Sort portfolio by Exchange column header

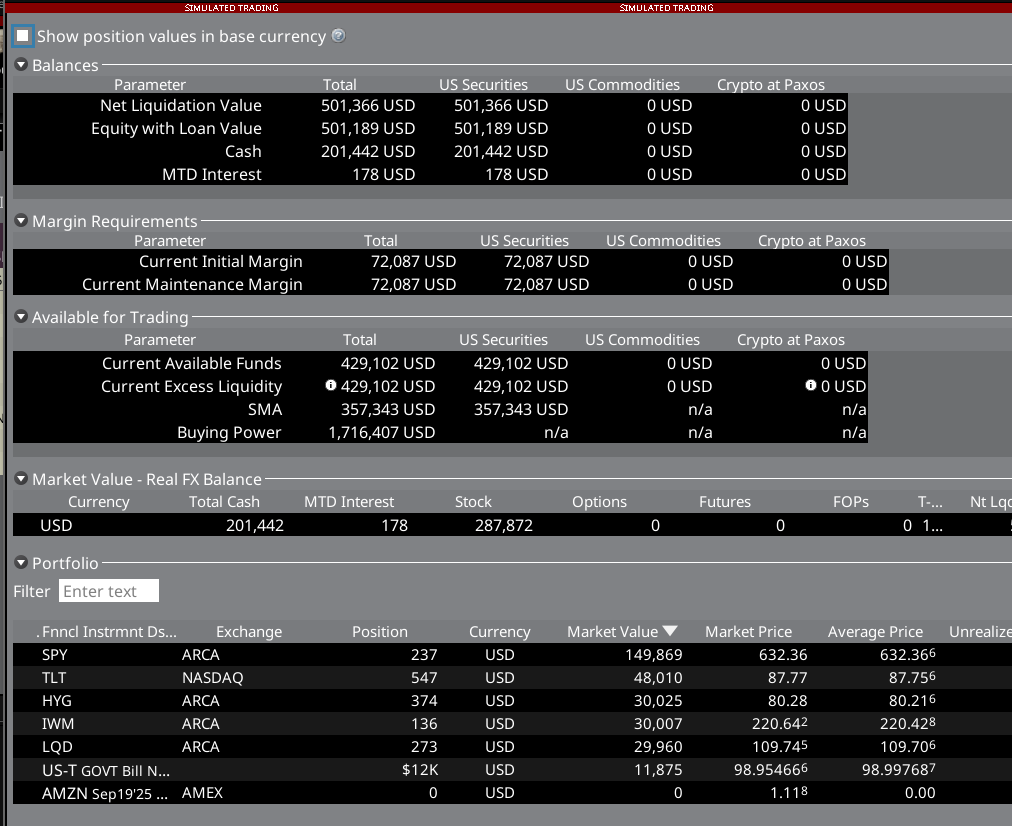tap(249, 632)
